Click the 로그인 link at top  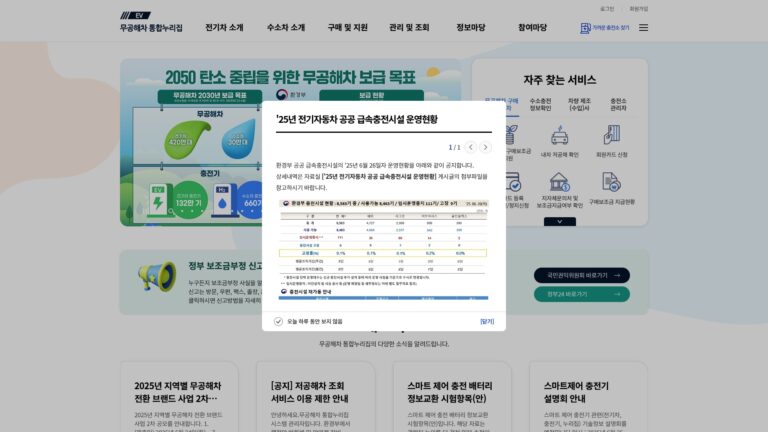[x=607, y=9]
